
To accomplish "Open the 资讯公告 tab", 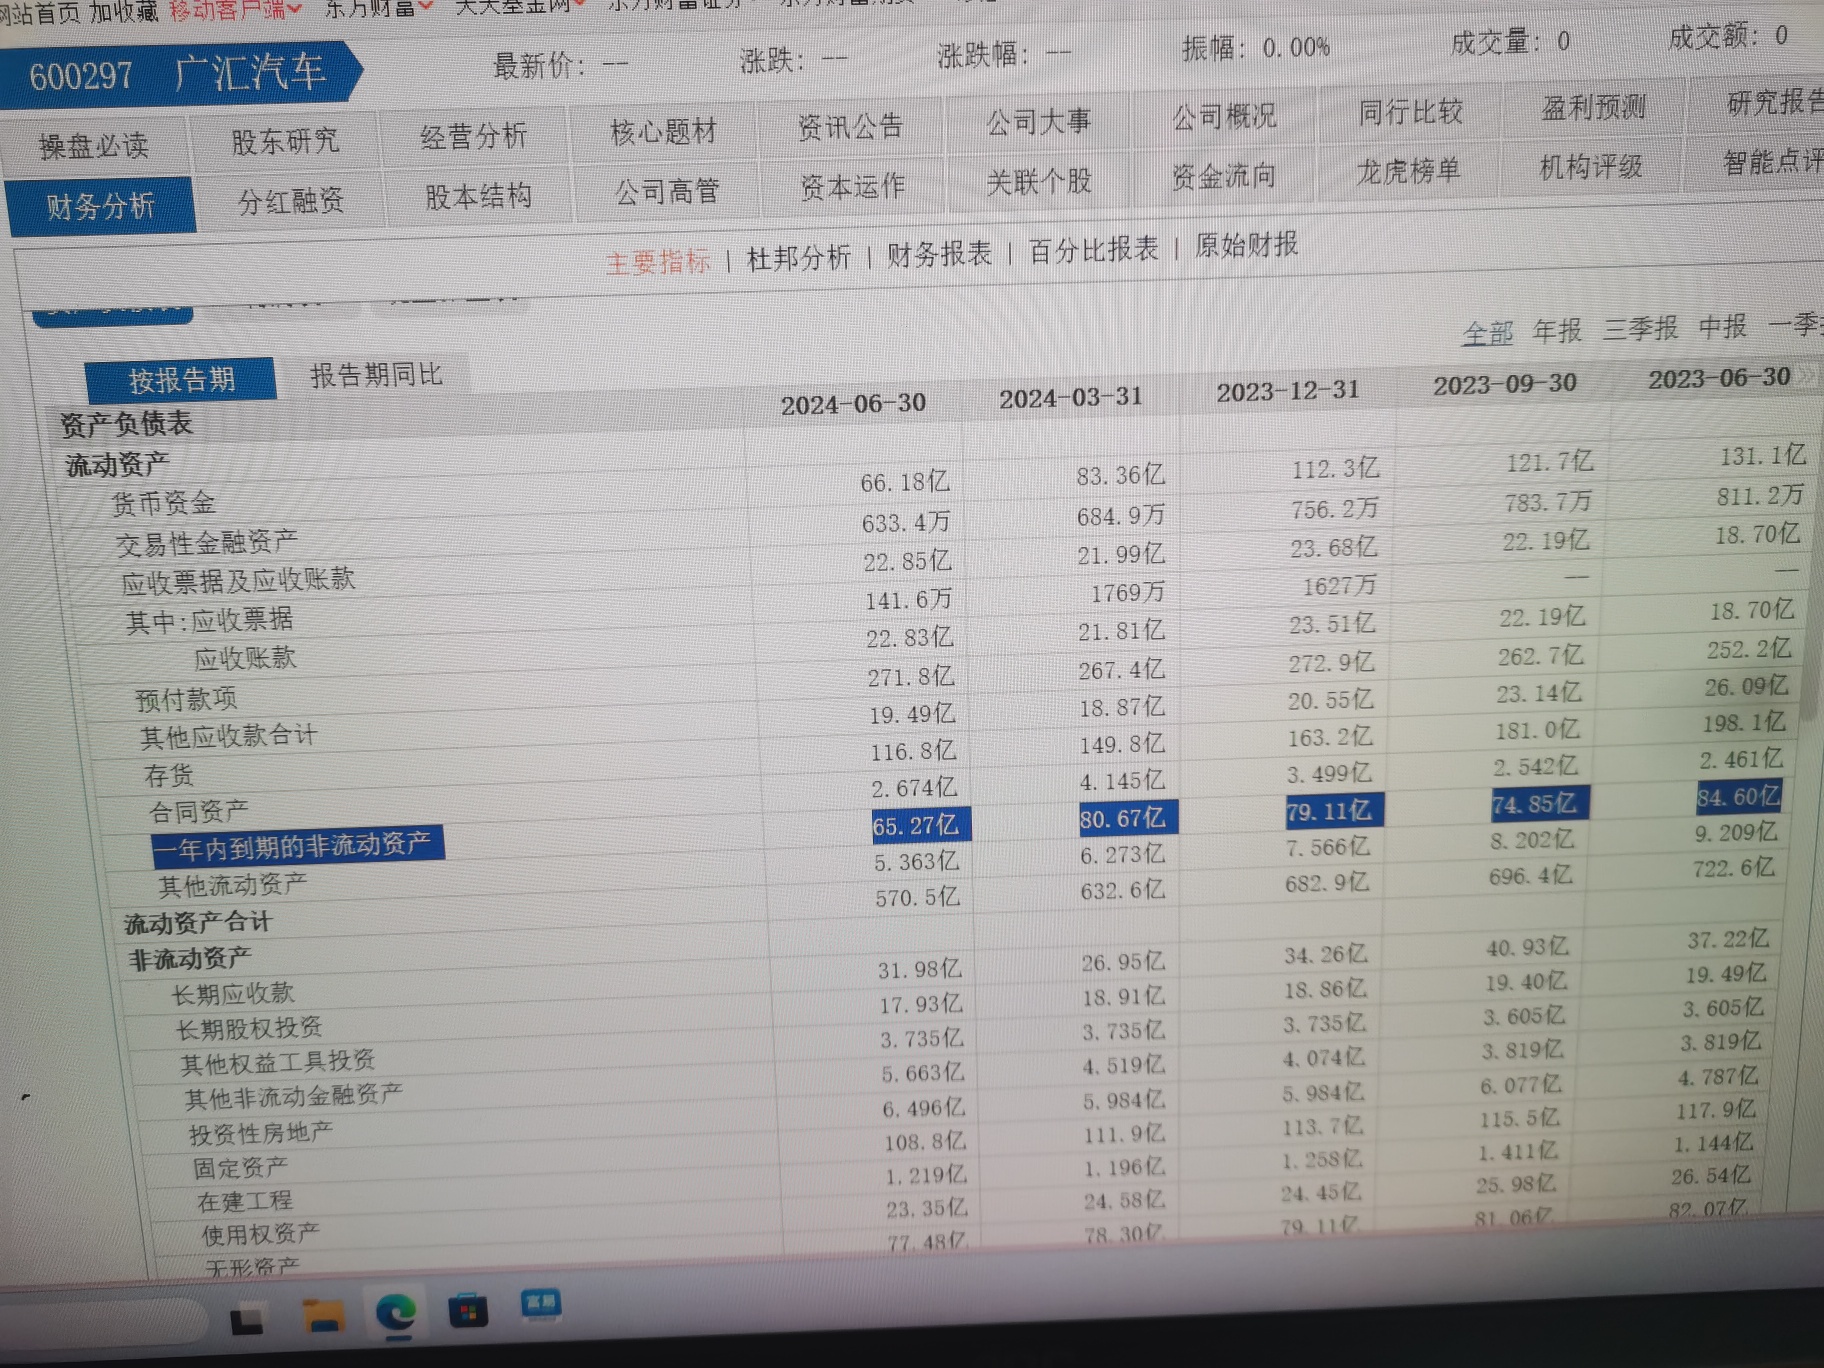I will coord(850,127).
